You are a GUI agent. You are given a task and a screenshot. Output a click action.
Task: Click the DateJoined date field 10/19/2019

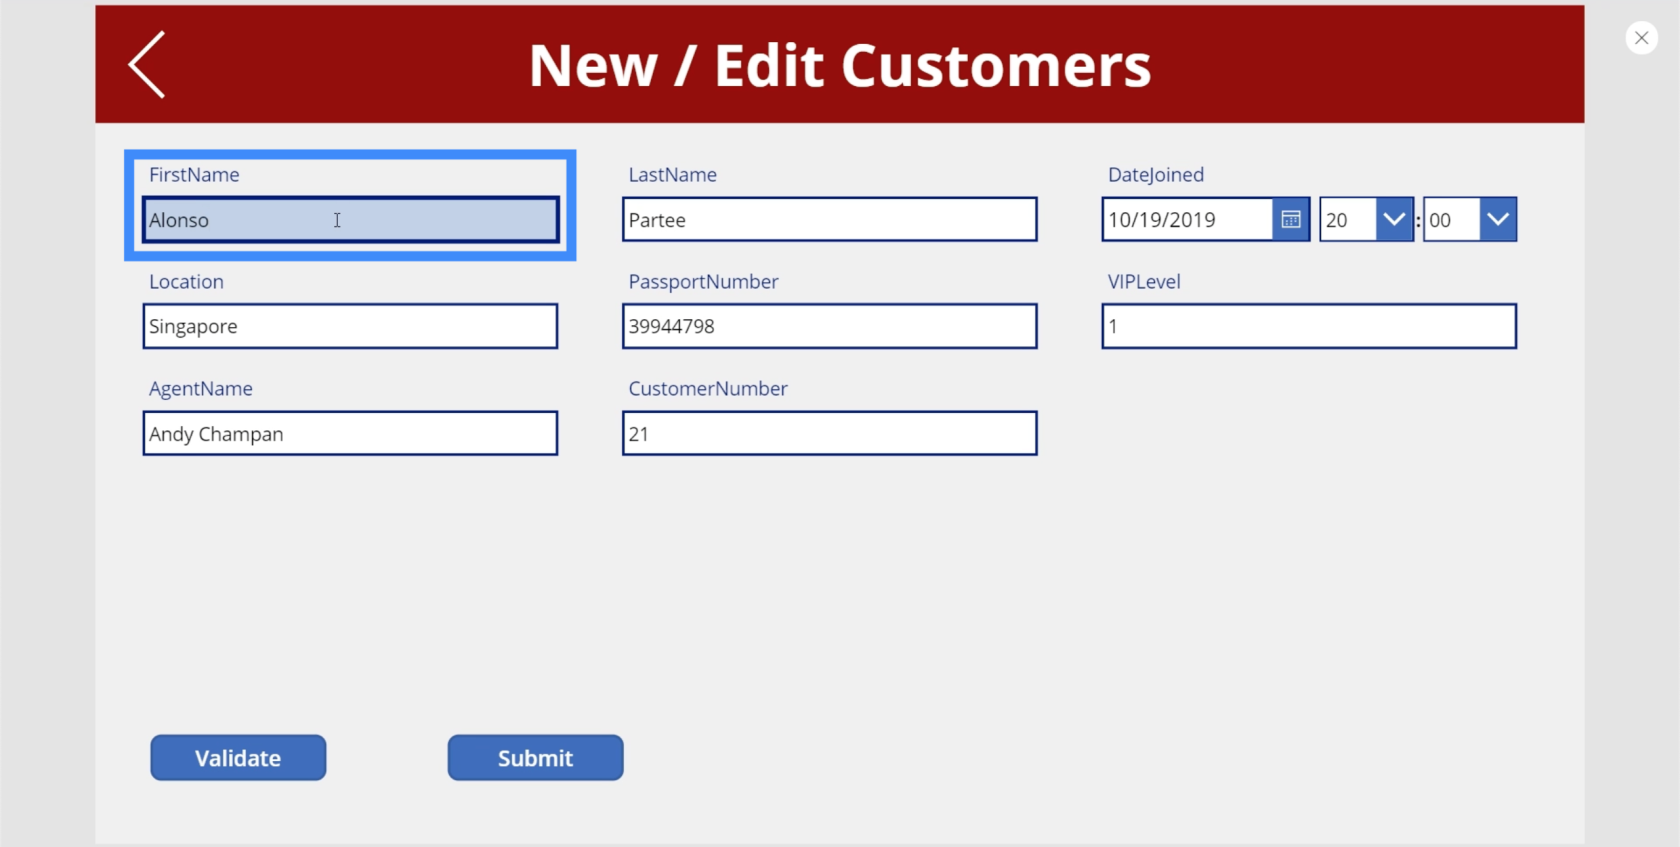(1188, 220)
